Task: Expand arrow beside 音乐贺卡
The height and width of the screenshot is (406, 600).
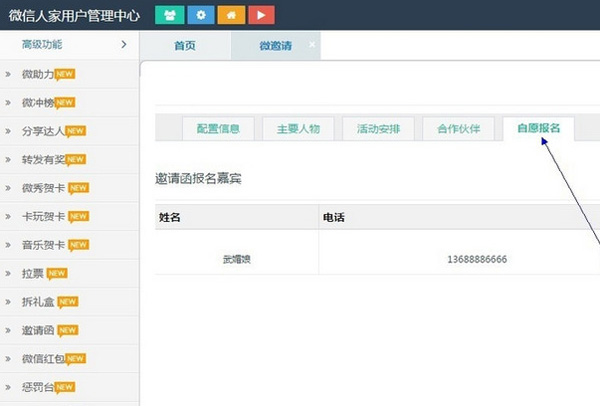Action: click(x=8, y=245)
